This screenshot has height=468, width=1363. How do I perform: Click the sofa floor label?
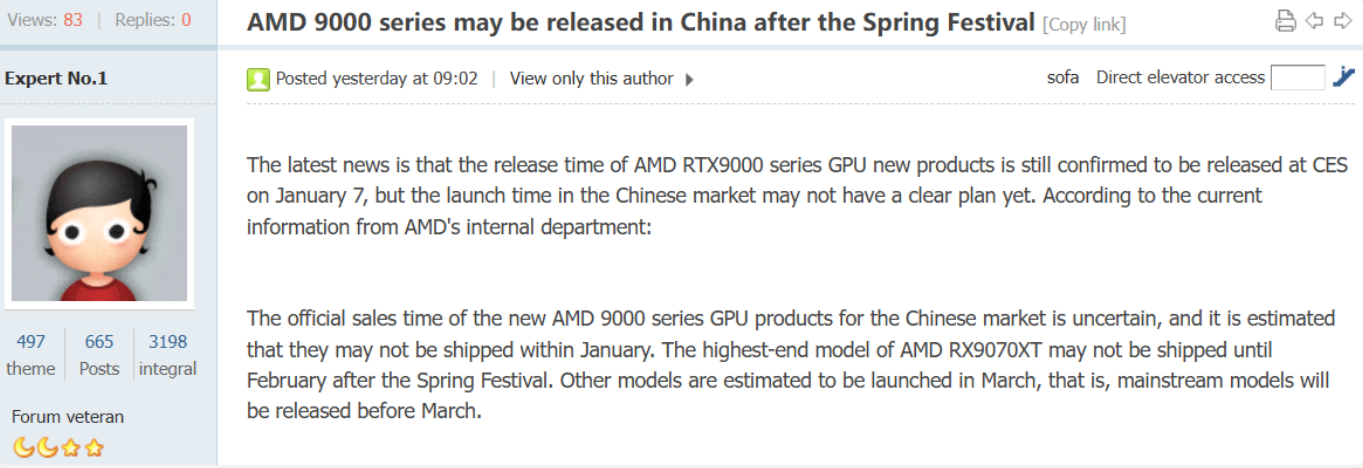(x=1063, y=77)
